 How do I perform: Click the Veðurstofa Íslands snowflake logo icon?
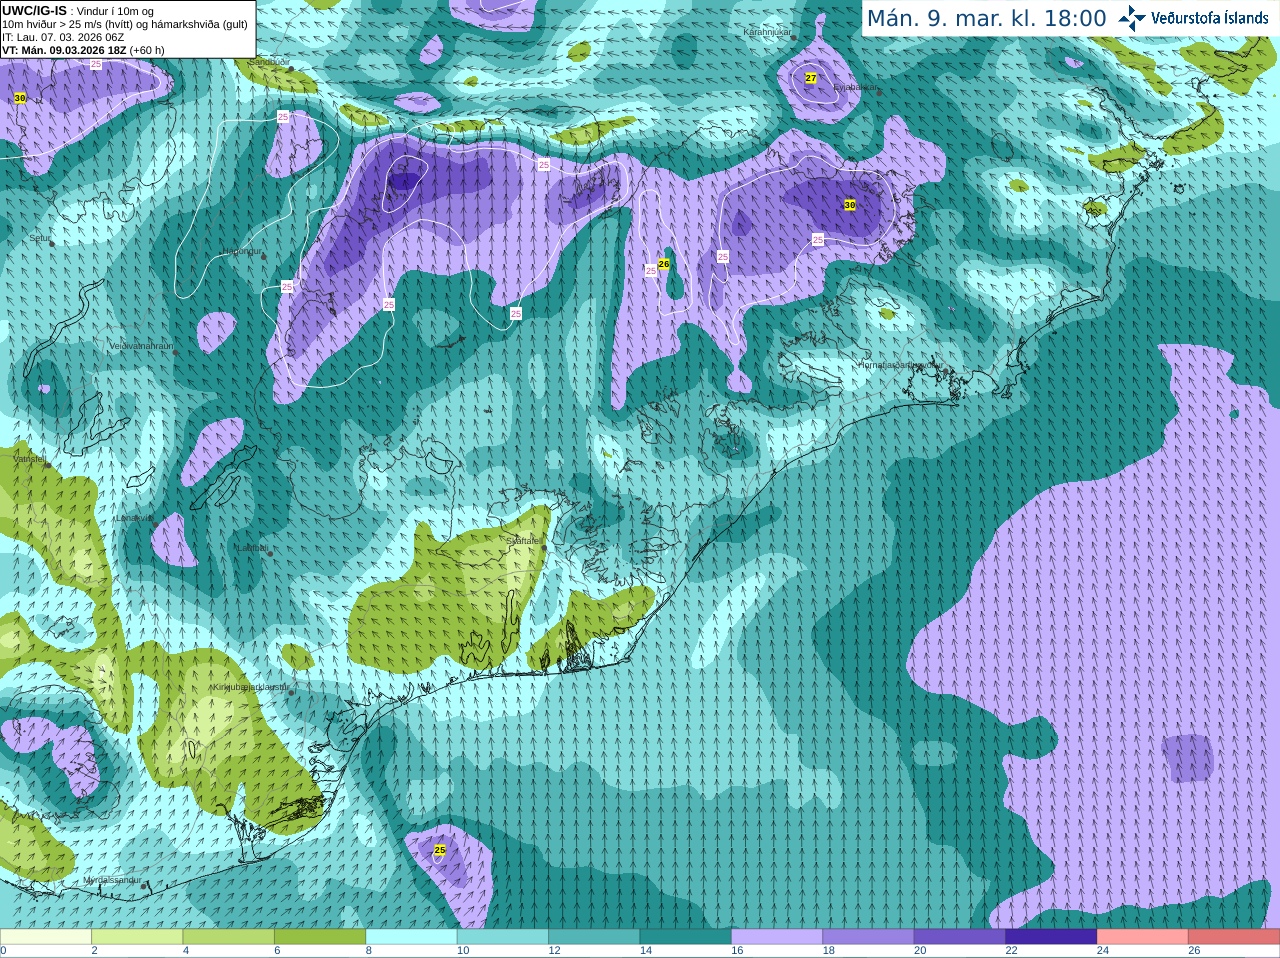1132,18
